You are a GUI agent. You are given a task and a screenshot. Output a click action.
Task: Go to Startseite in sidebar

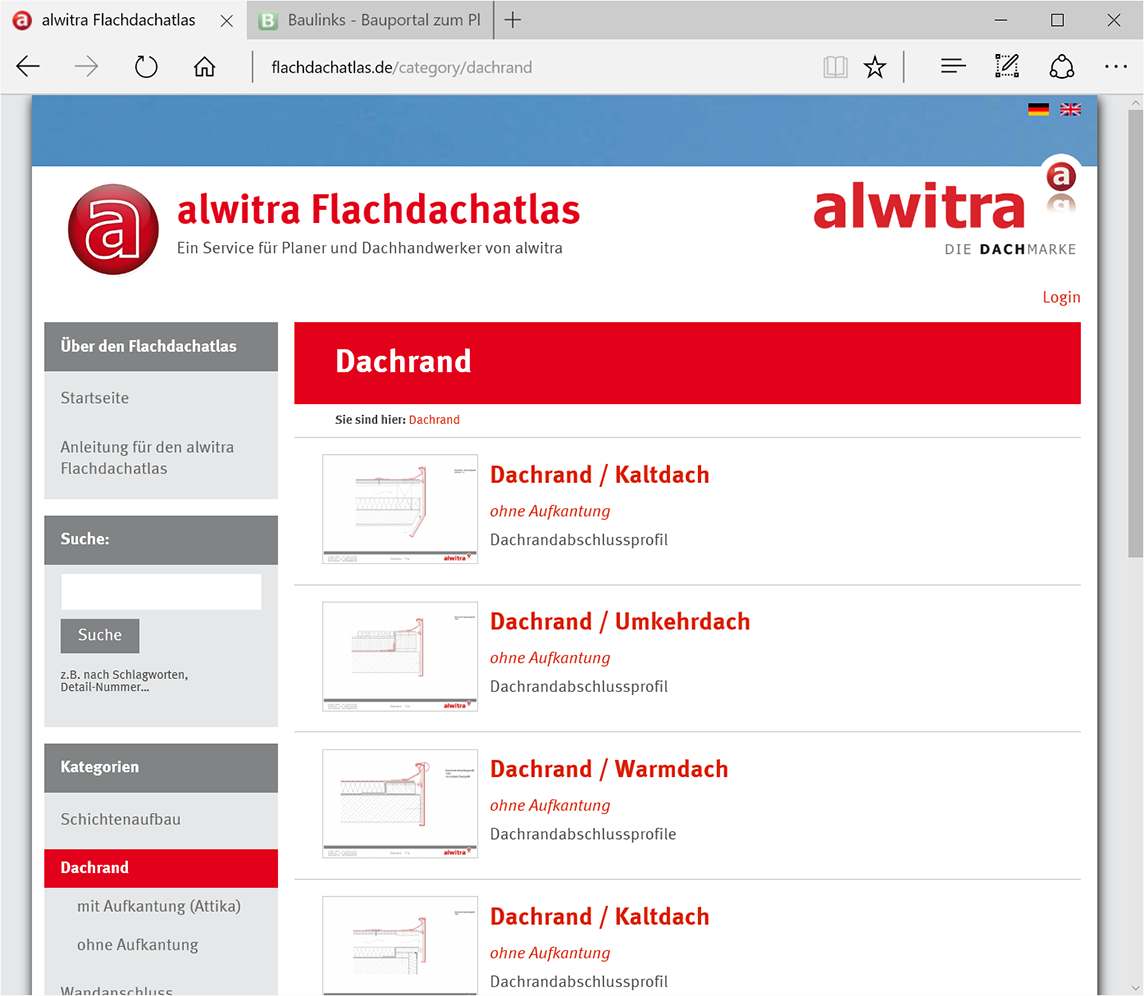click(95, 398)
